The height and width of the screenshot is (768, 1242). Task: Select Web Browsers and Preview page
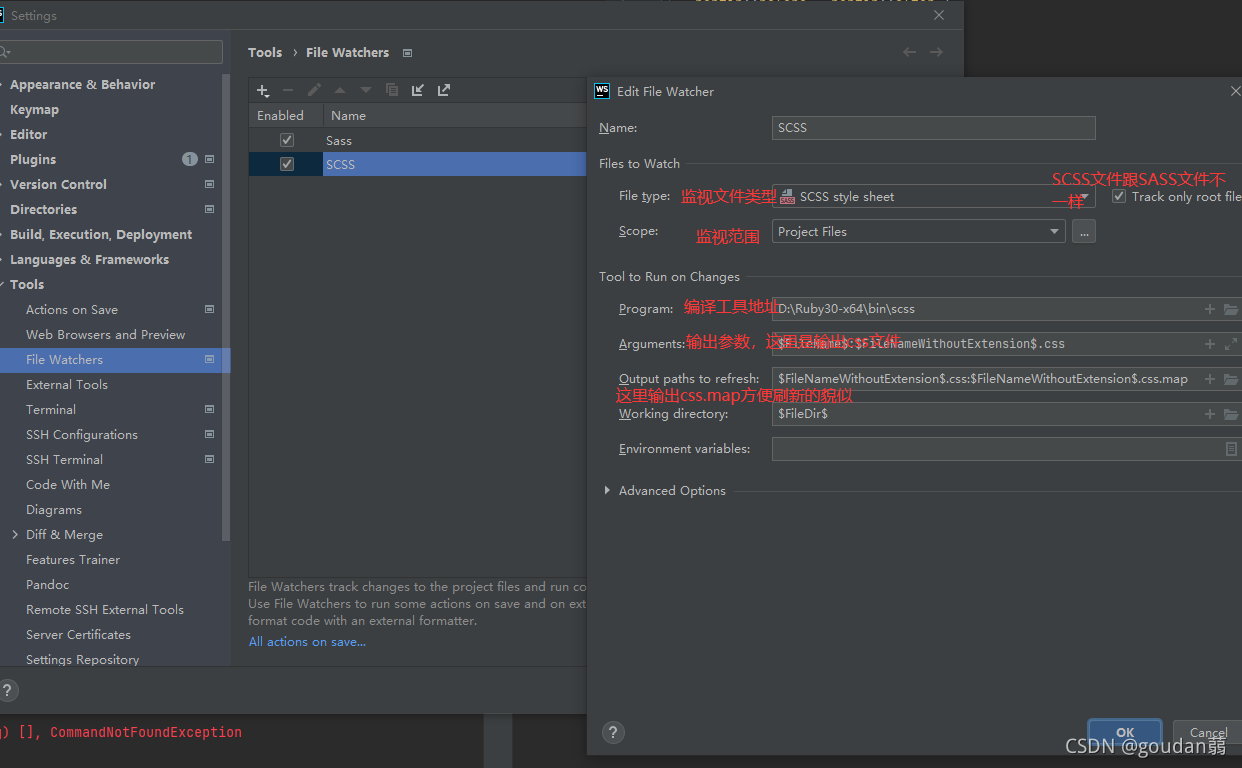[105, 334]
